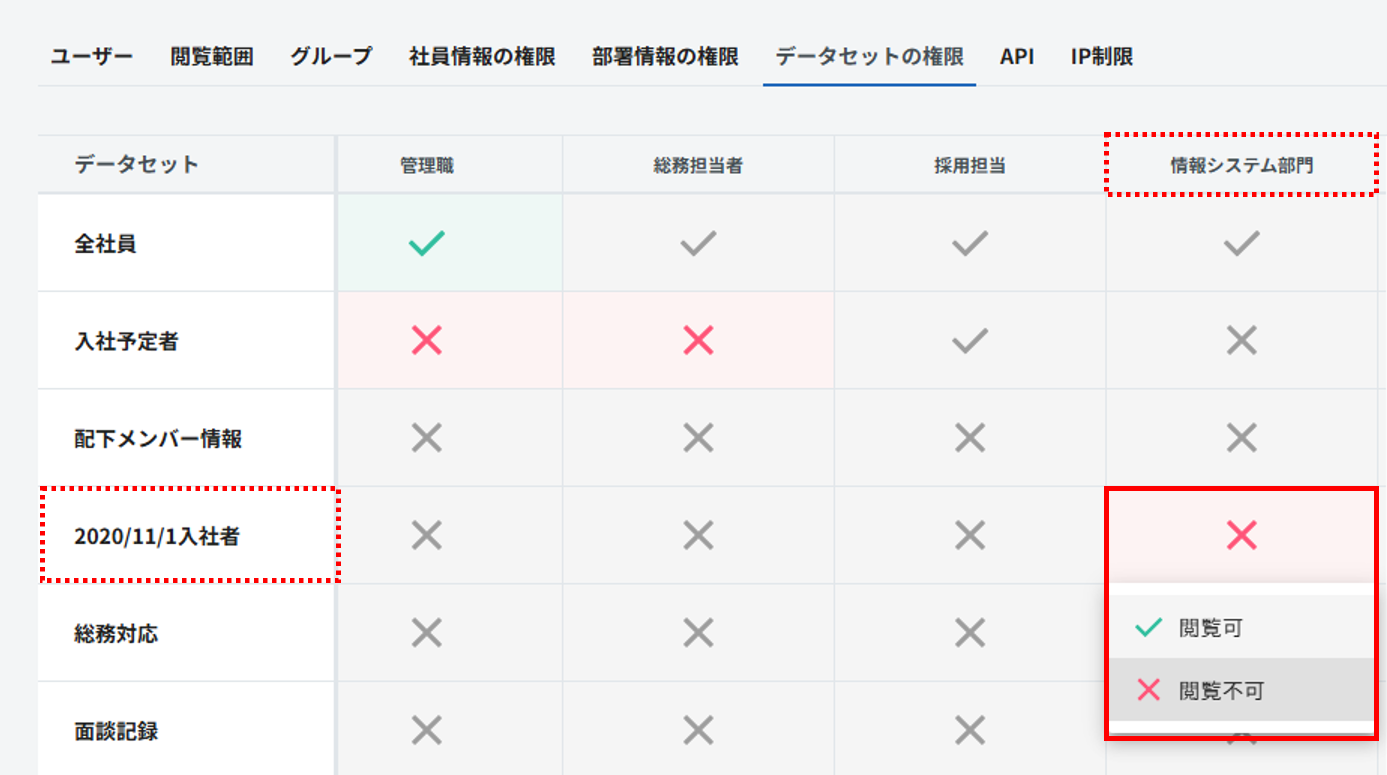Click X mark for 面談記録 under 採用担当
The width and height of the screenshot is (1387, 775).
coord(969,731)
